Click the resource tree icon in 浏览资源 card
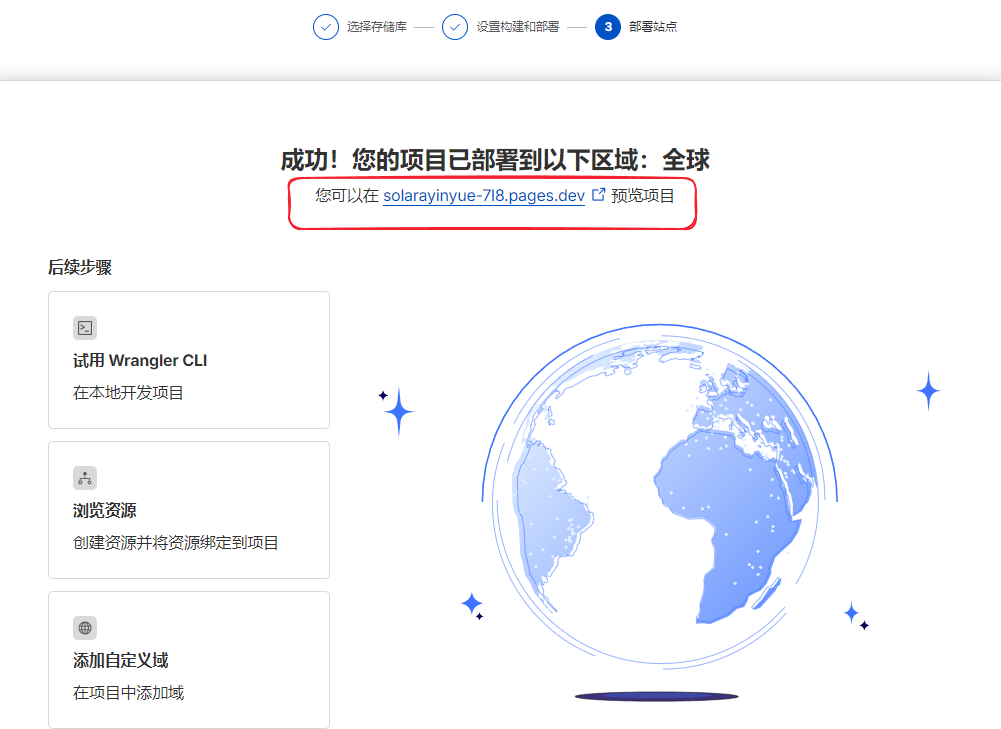Screen dimensions: 1001x729 tap(85, 478)
